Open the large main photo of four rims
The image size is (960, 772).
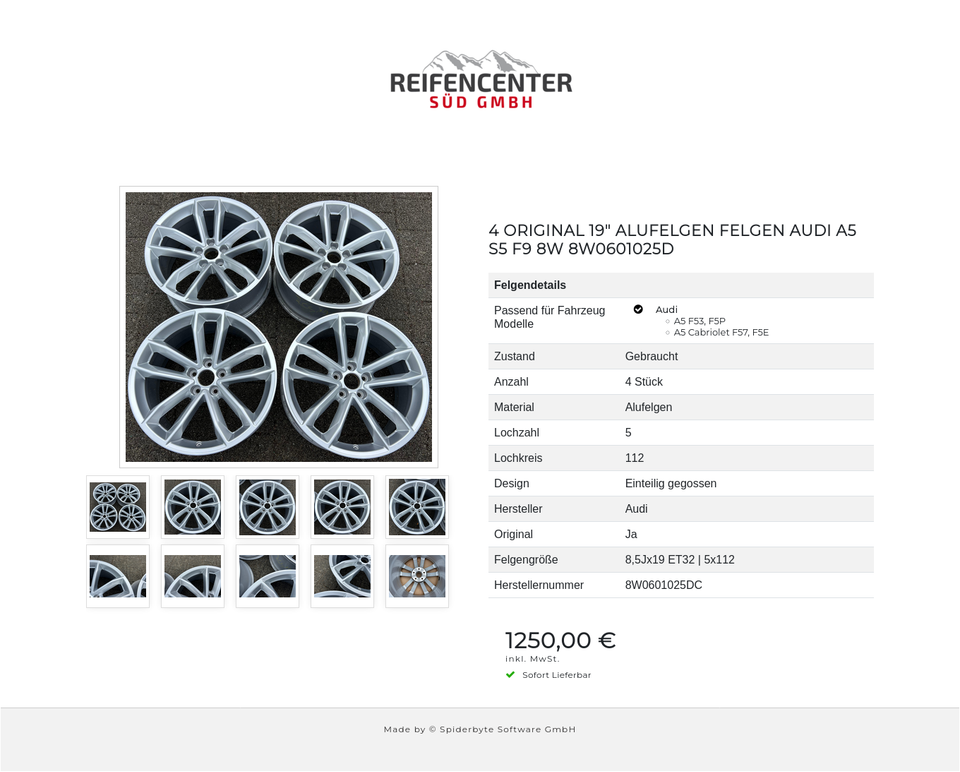[x=278, y=326]
